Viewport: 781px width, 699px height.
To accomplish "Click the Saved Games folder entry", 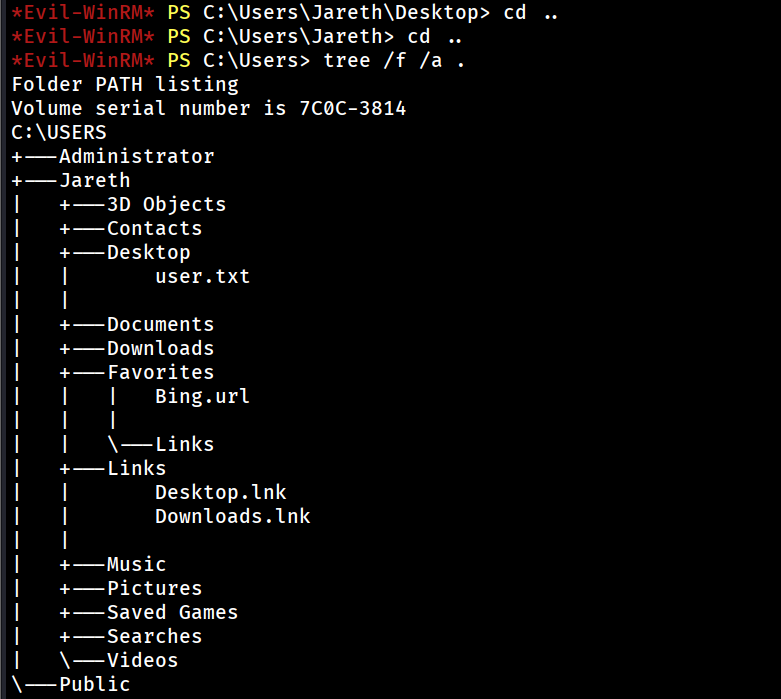I will tap(172, 612).
